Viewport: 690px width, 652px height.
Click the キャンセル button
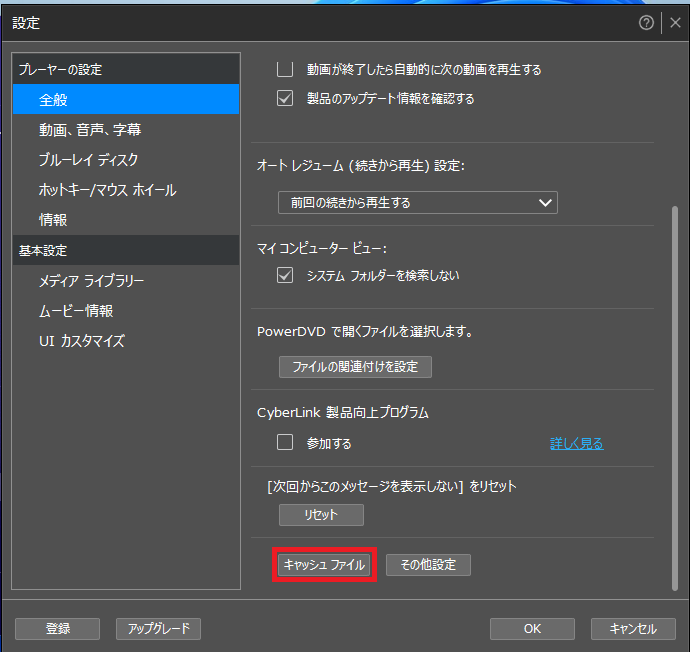coord(633,629)
